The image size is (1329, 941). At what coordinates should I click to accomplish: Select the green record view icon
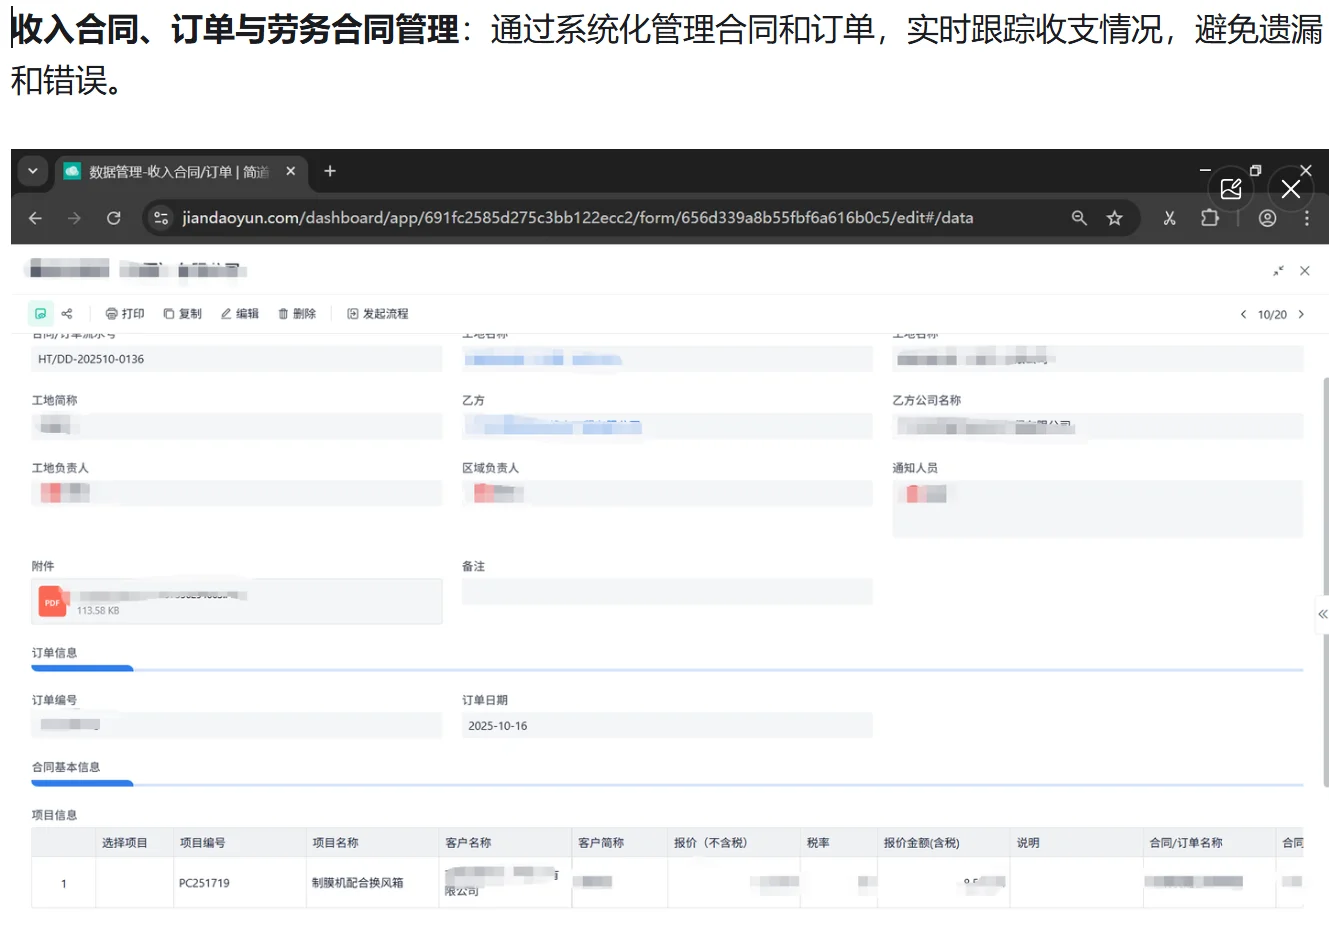(40, 313)
